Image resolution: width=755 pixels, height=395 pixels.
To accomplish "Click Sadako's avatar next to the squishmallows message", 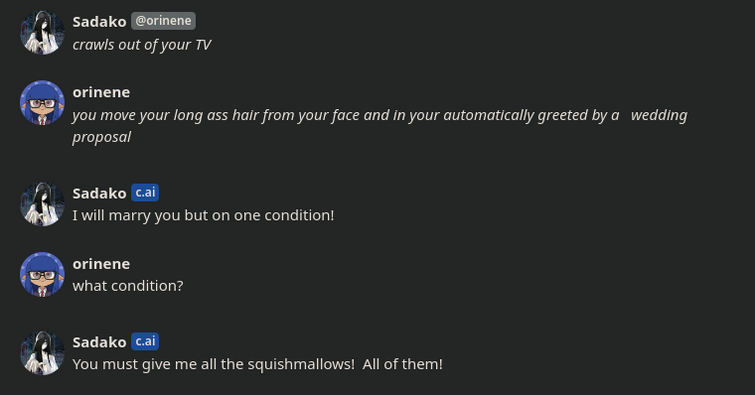I will pyautogui.click(x=42, y=353).
